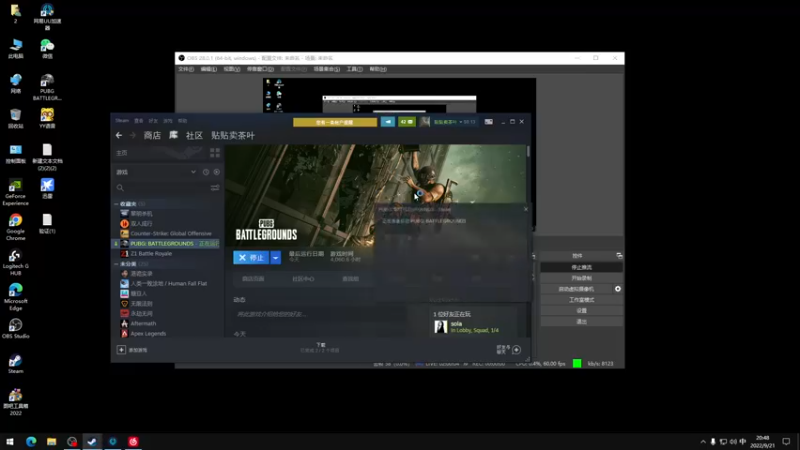Go back with Steam's back arrow
Screen dimensions: 800x450
tap(119, 135)
